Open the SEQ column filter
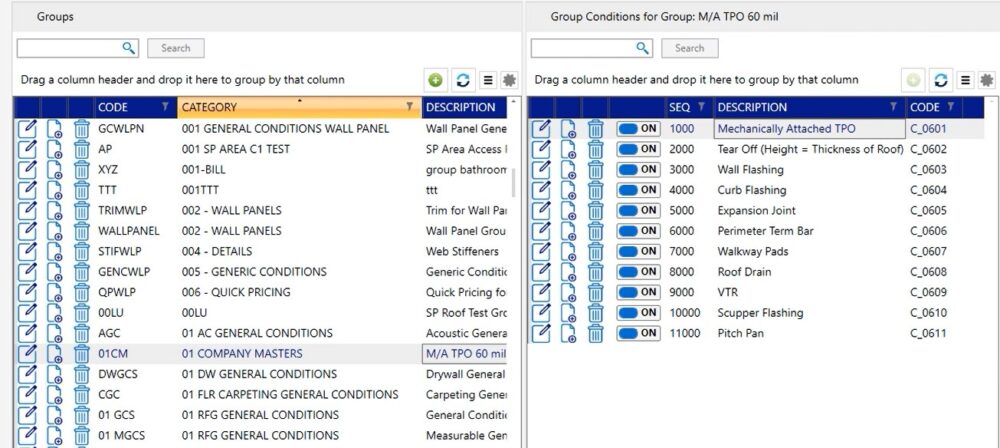Viewport: 1000px width, 448px height. click(x=702, y=107)
